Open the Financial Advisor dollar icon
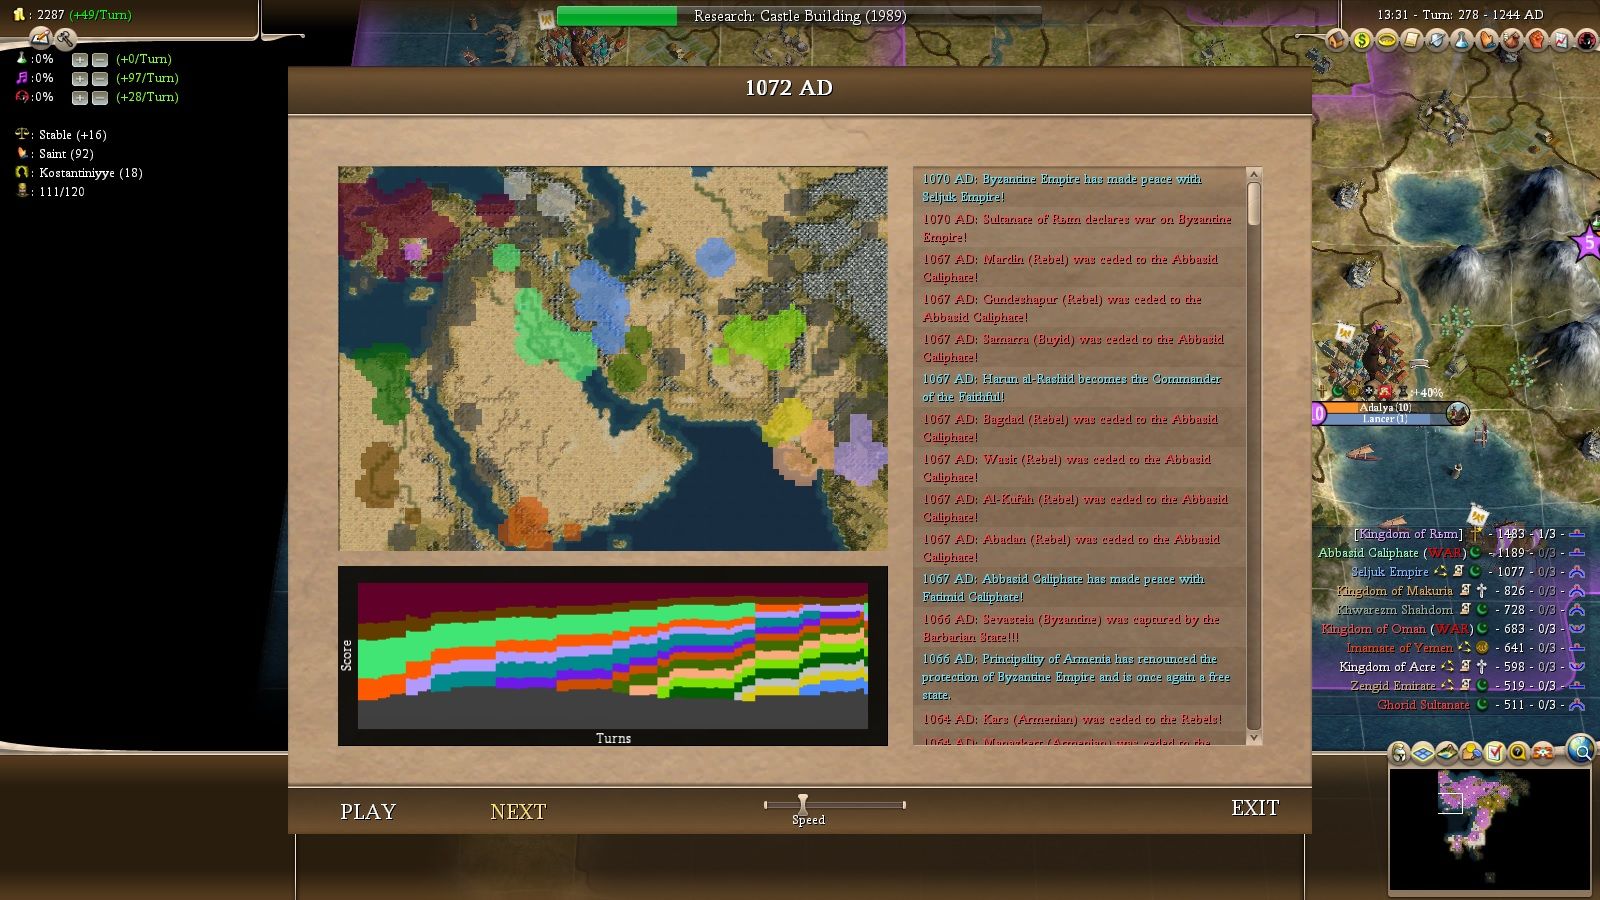This screenshot has height=900, width=1600. click(1362, 40)
